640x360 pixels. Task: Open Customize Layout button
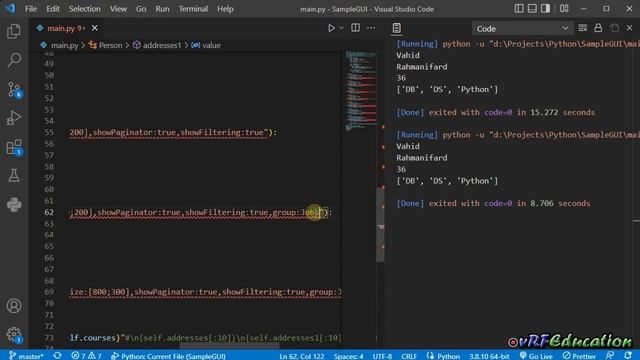(x=564, y=9)
